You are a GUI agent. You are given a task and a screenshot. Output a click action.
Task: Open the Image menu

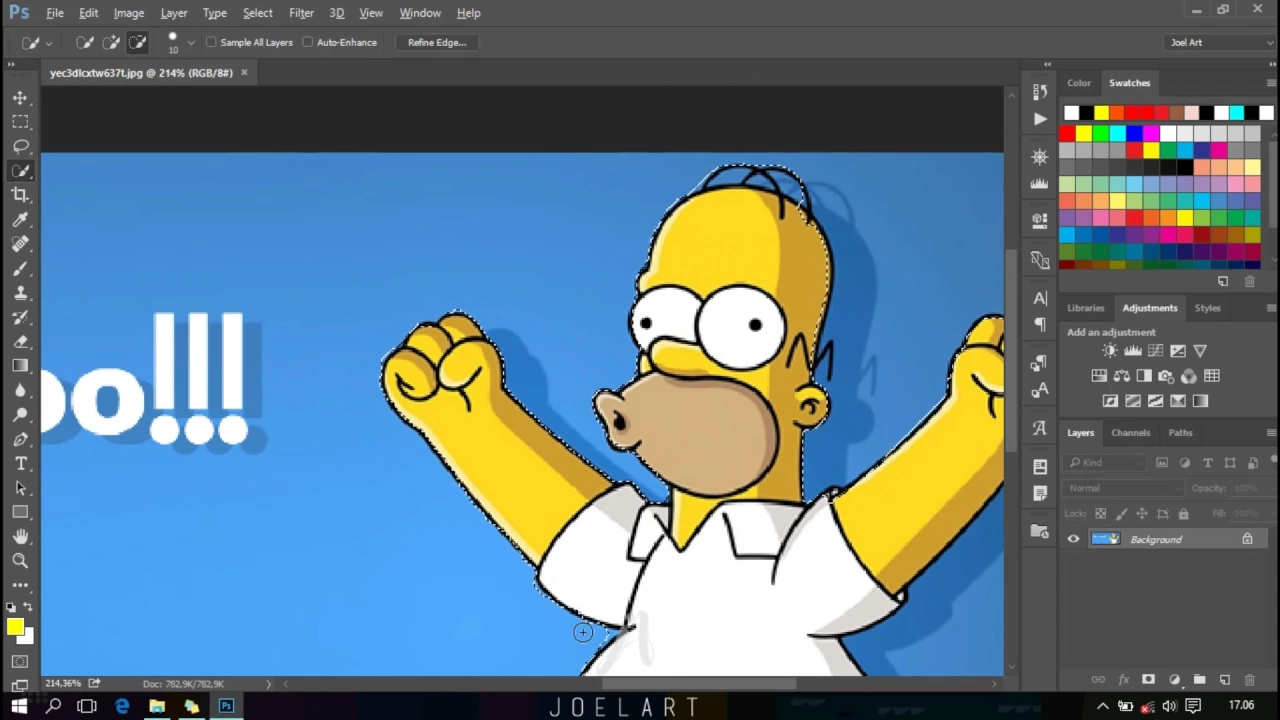[x=128, y=13]
